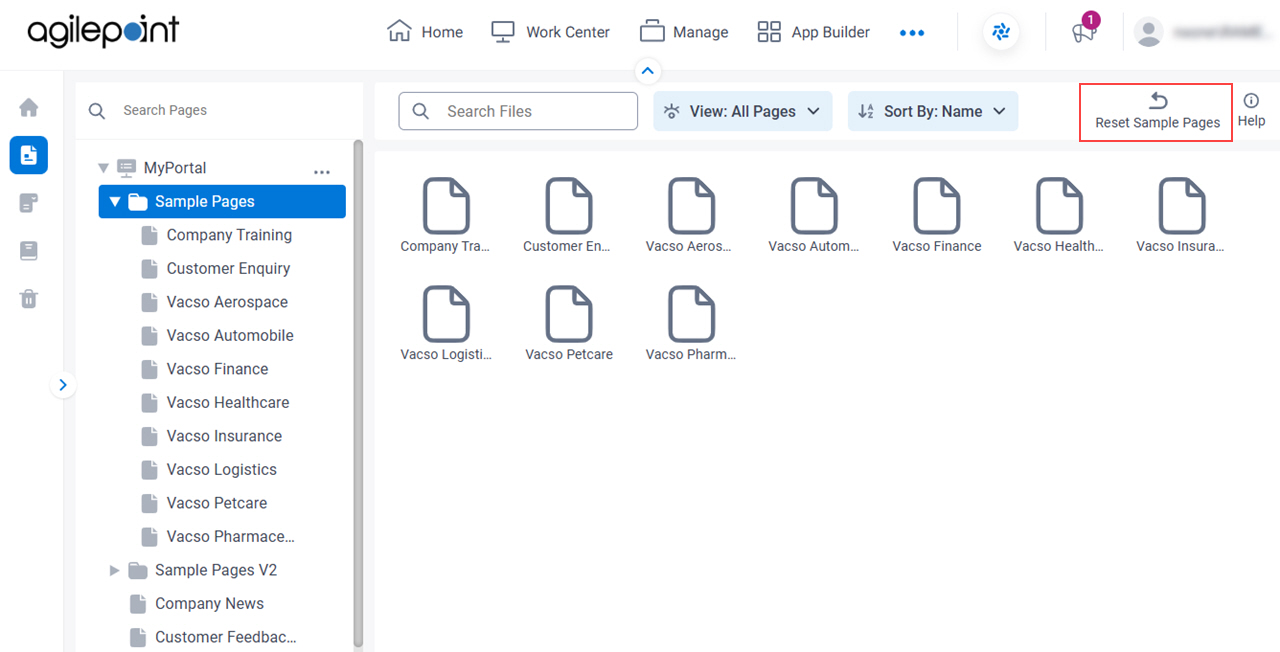Select Company Training in tree
The width and height of the screenshot is (1280, 652).
point(229,235)
